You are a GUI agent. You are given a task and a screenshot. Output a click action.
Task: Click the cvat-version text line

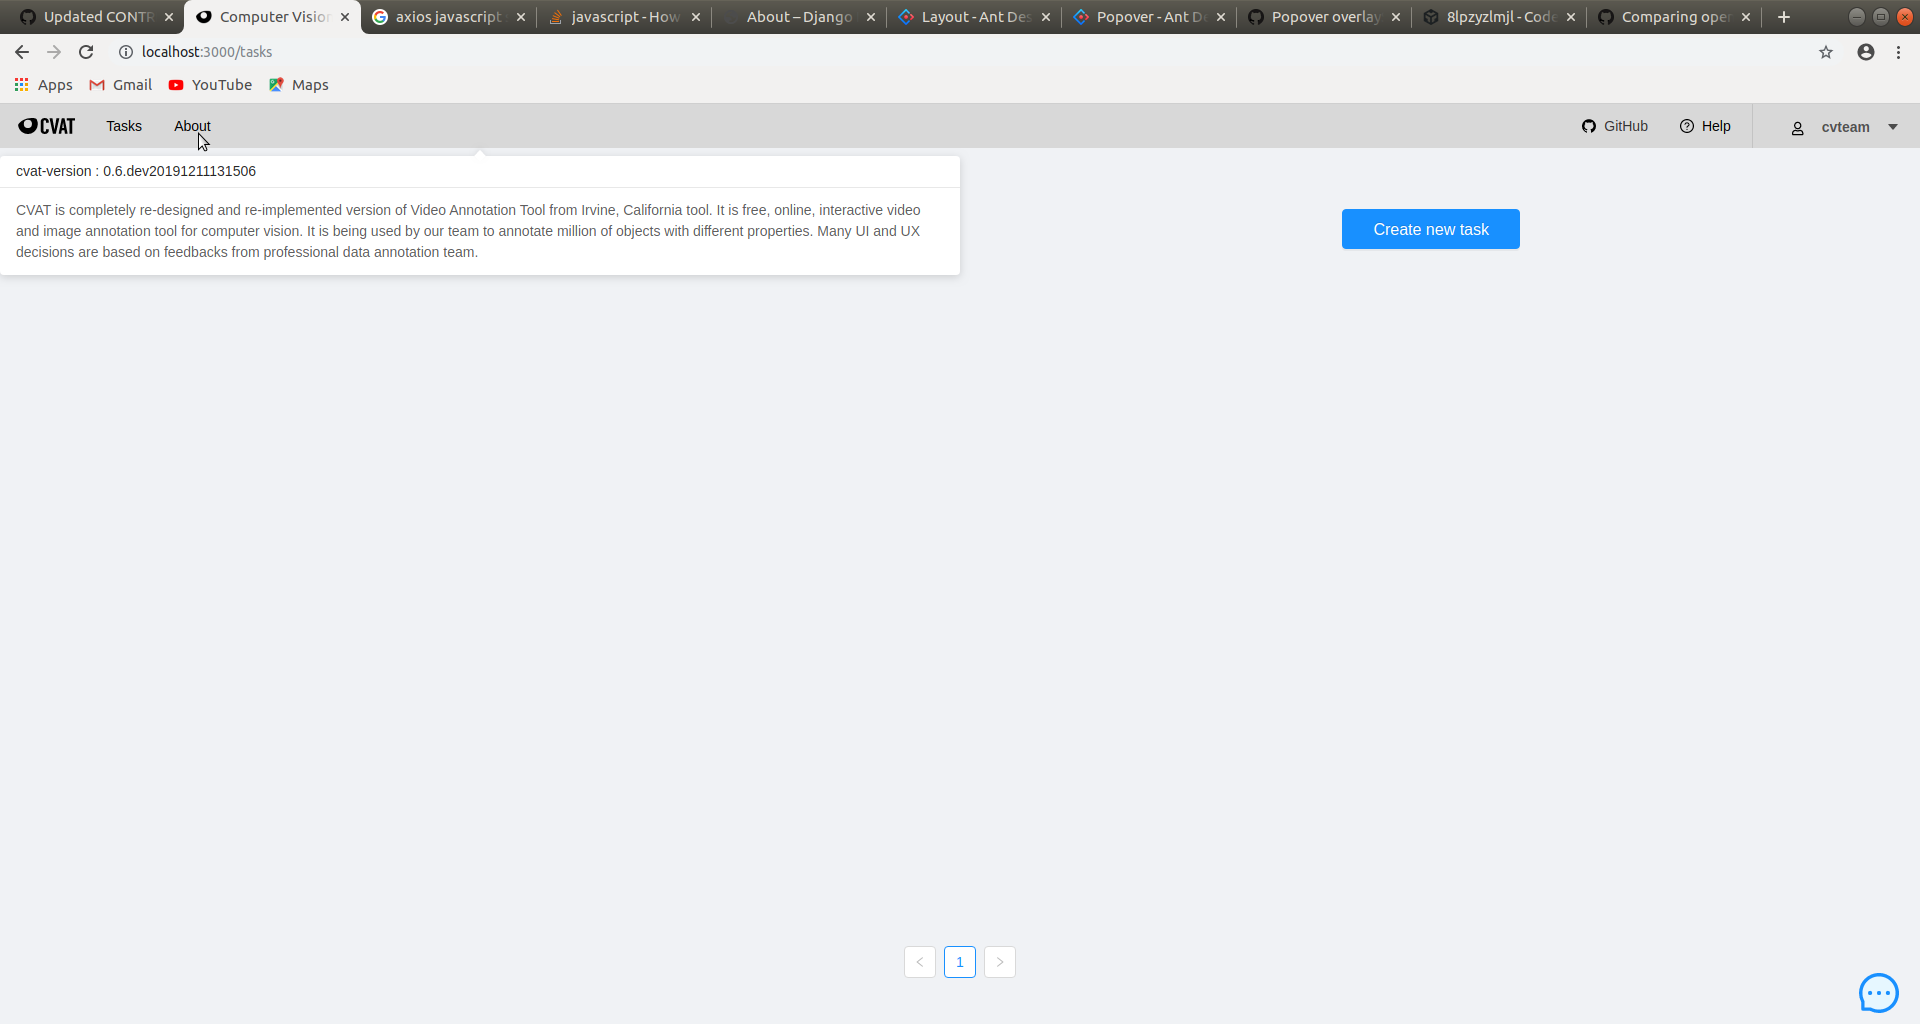click(136, 171)
